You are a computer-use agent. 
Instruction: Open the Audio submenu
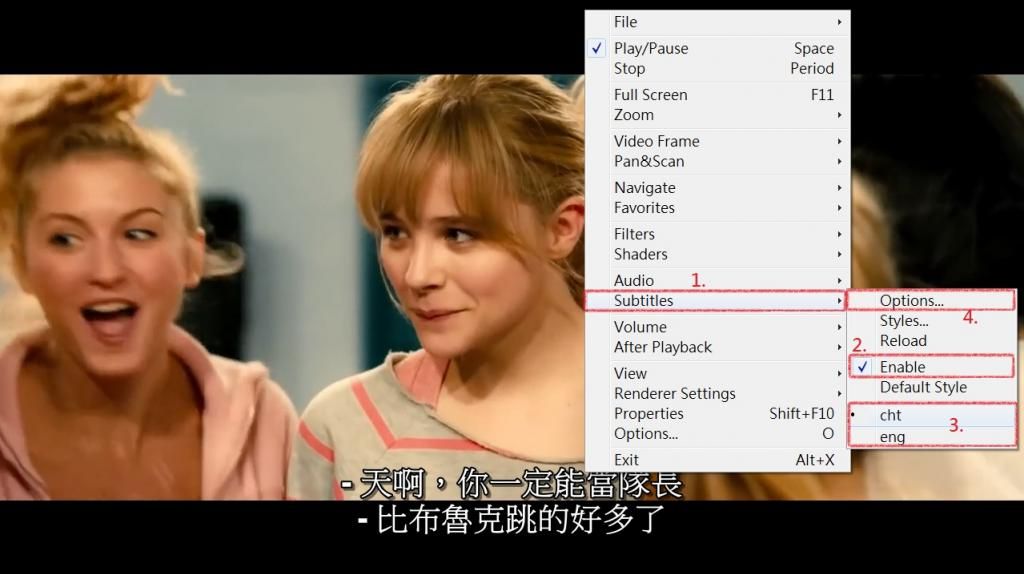click(717, 280)
